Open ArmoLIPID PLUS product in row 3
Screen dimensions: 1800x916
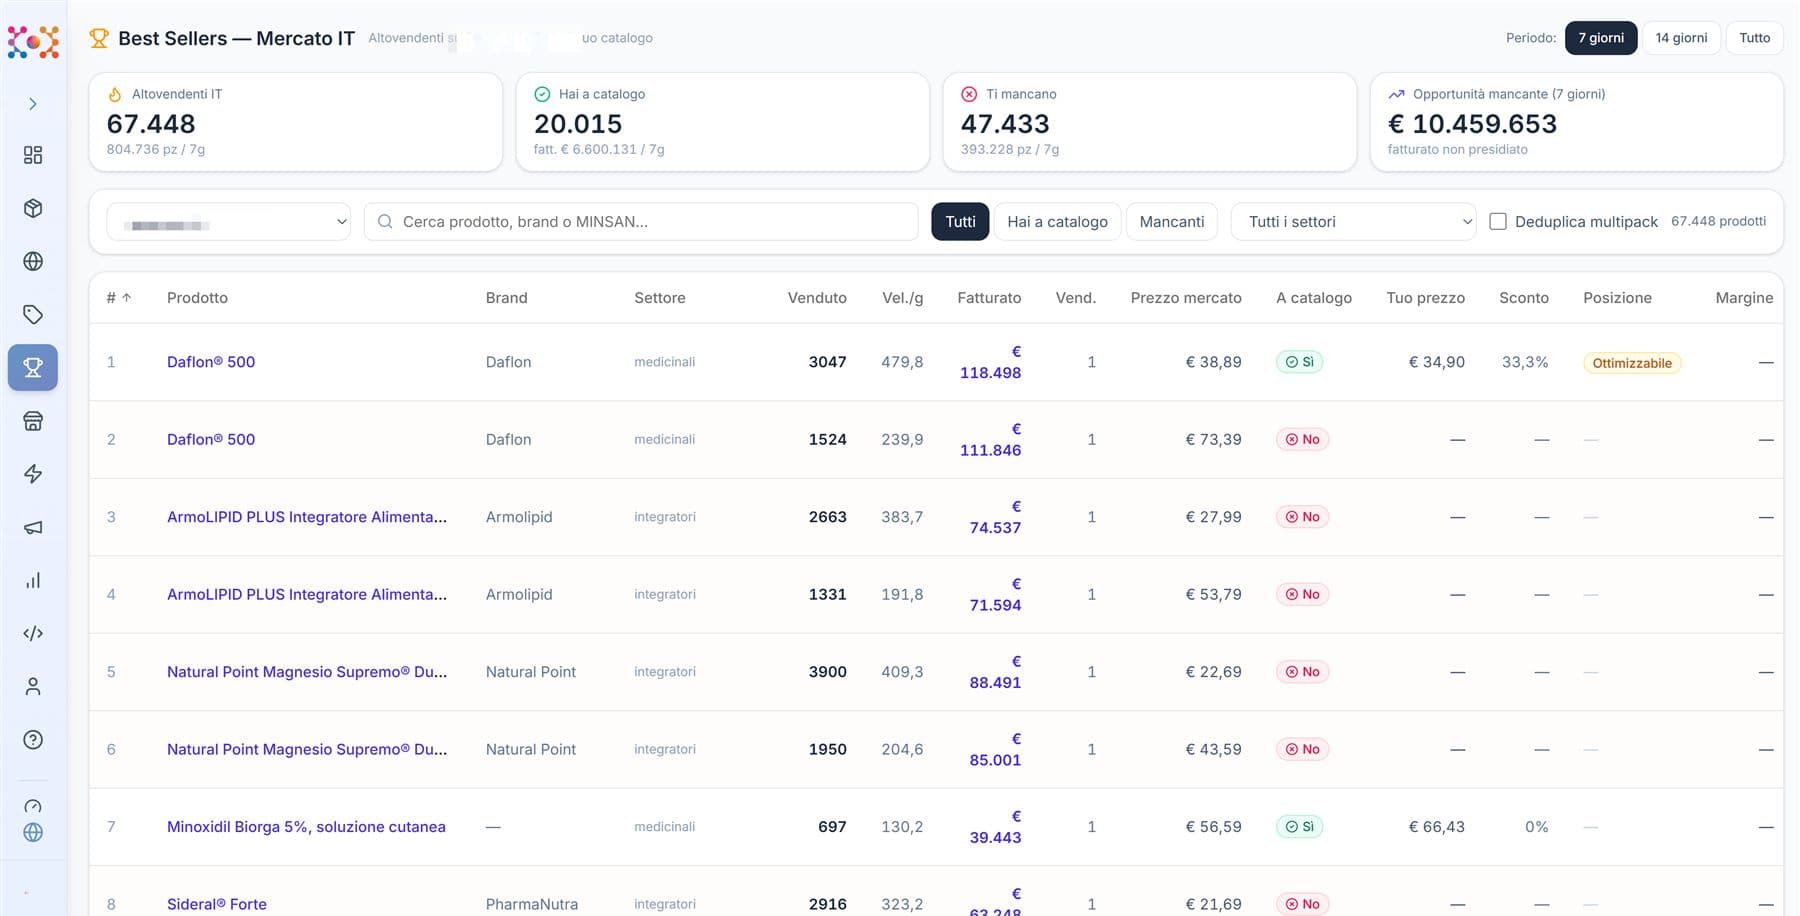(x=307, y=517)
